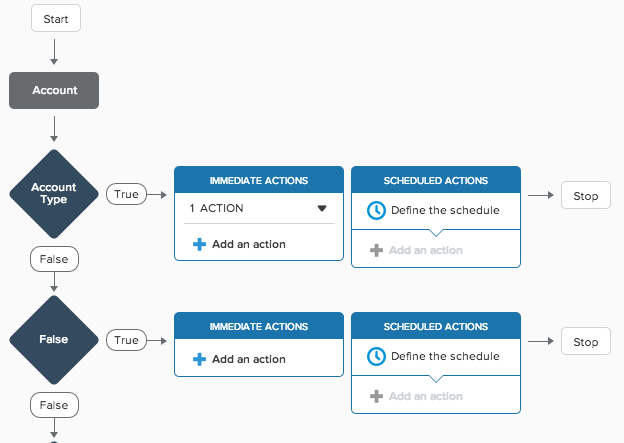Screen dimensions: 624x443
Task: Select the Account Type criteria diamond
Action: pos(54,194)
